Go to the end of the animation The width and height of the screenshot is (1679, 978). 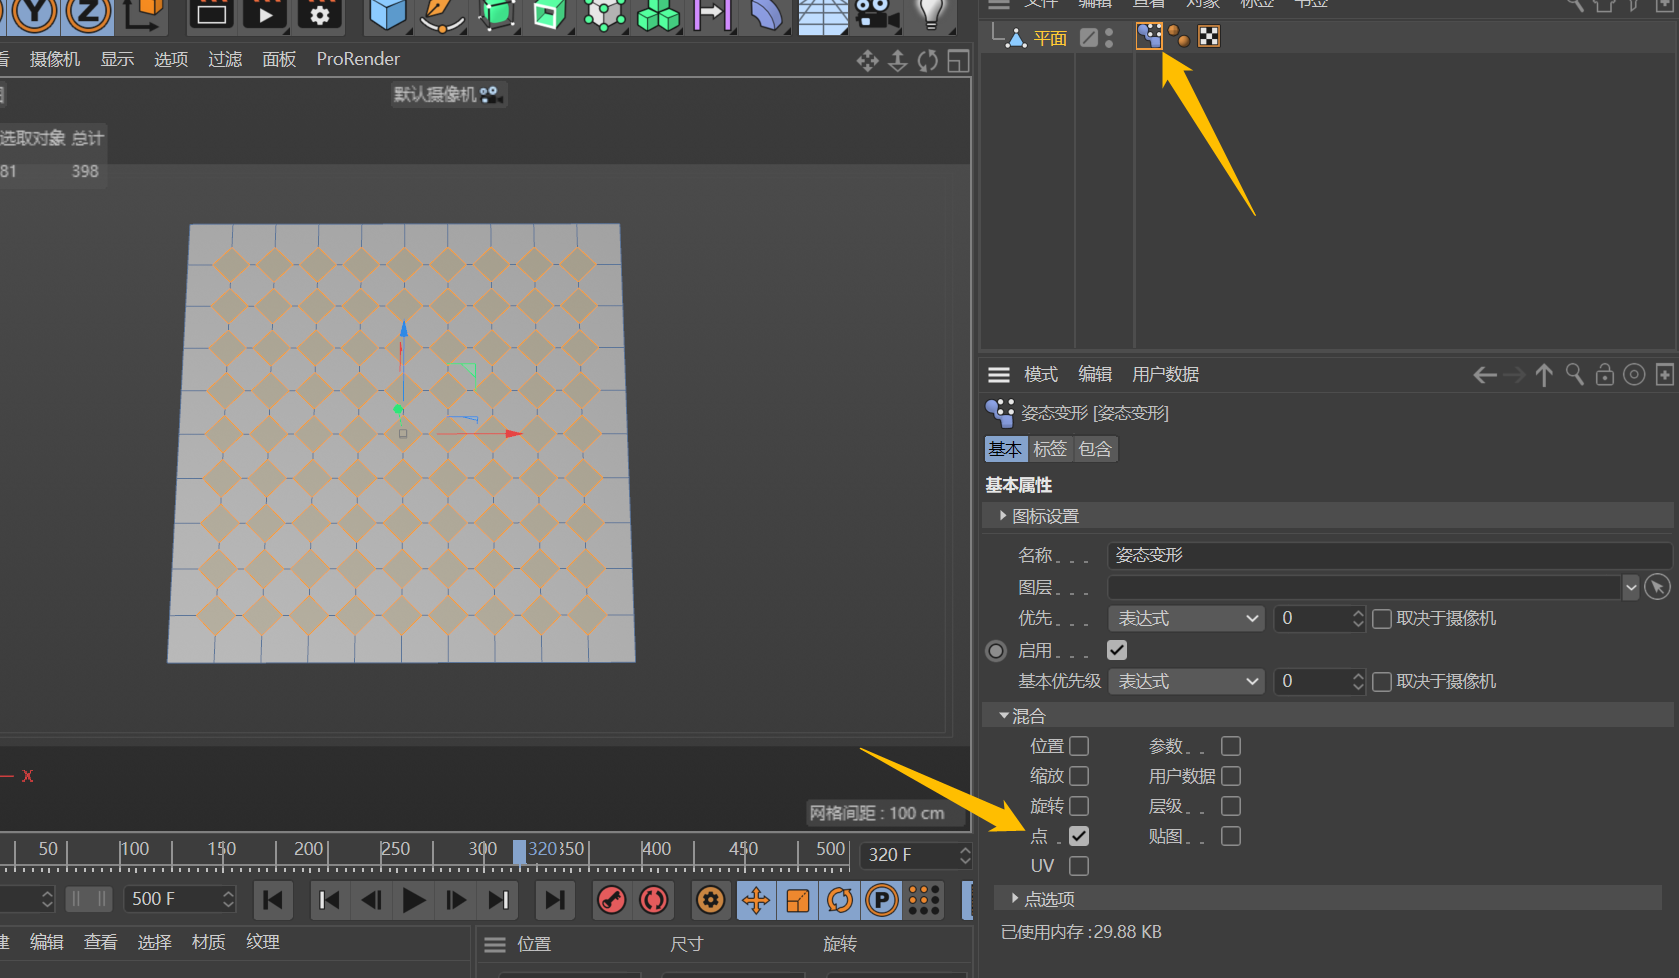pyautogui.click(x=555, y=900)
